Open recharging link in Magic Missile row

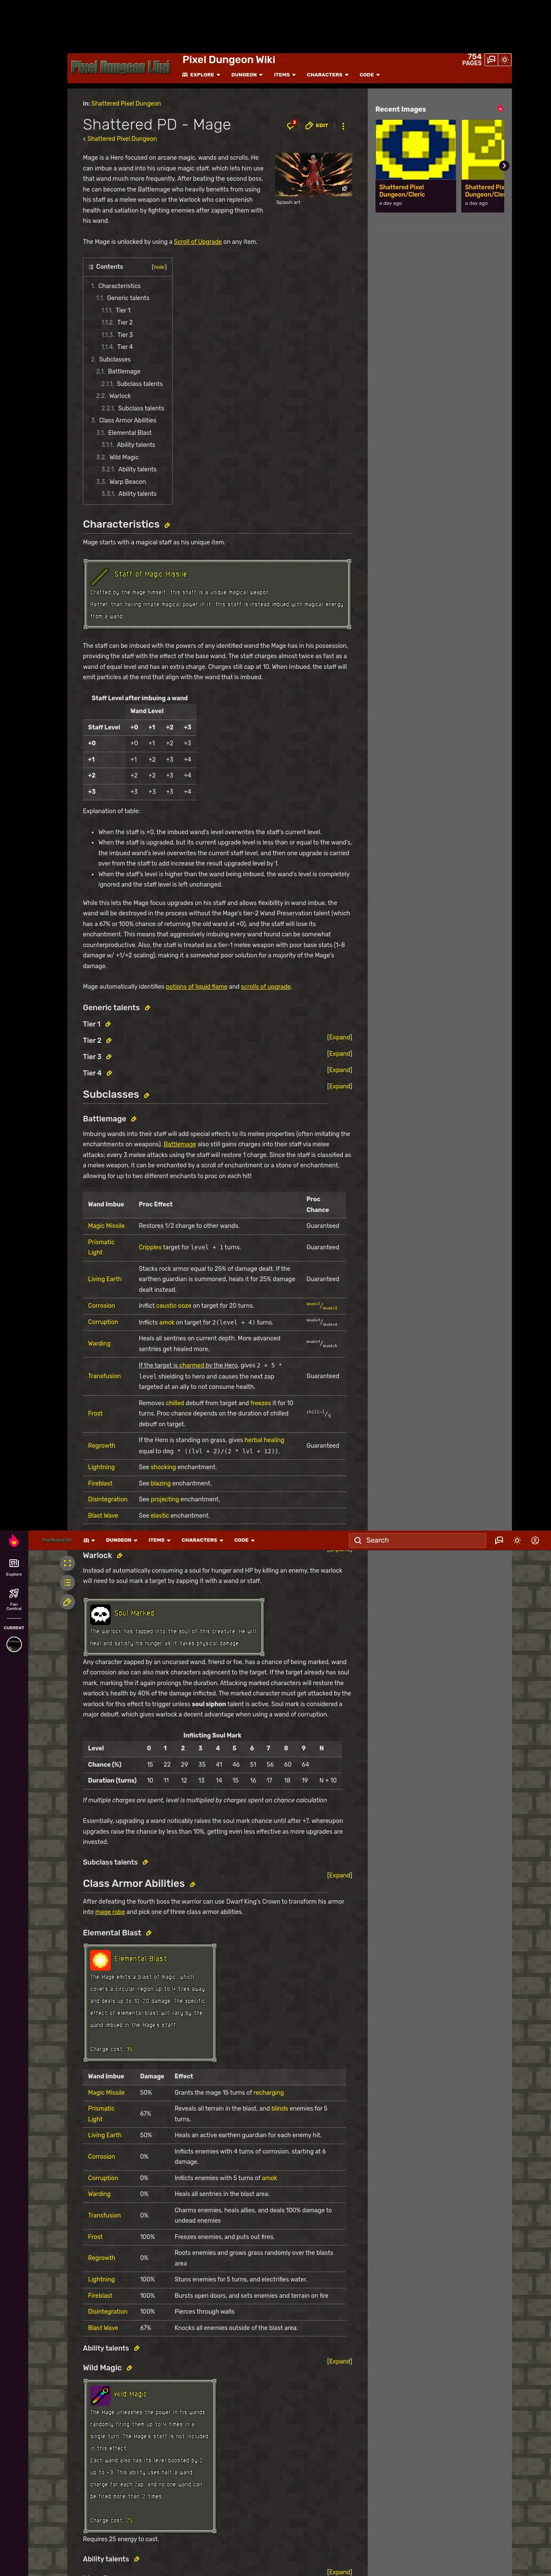click(x=268, y=2092)
